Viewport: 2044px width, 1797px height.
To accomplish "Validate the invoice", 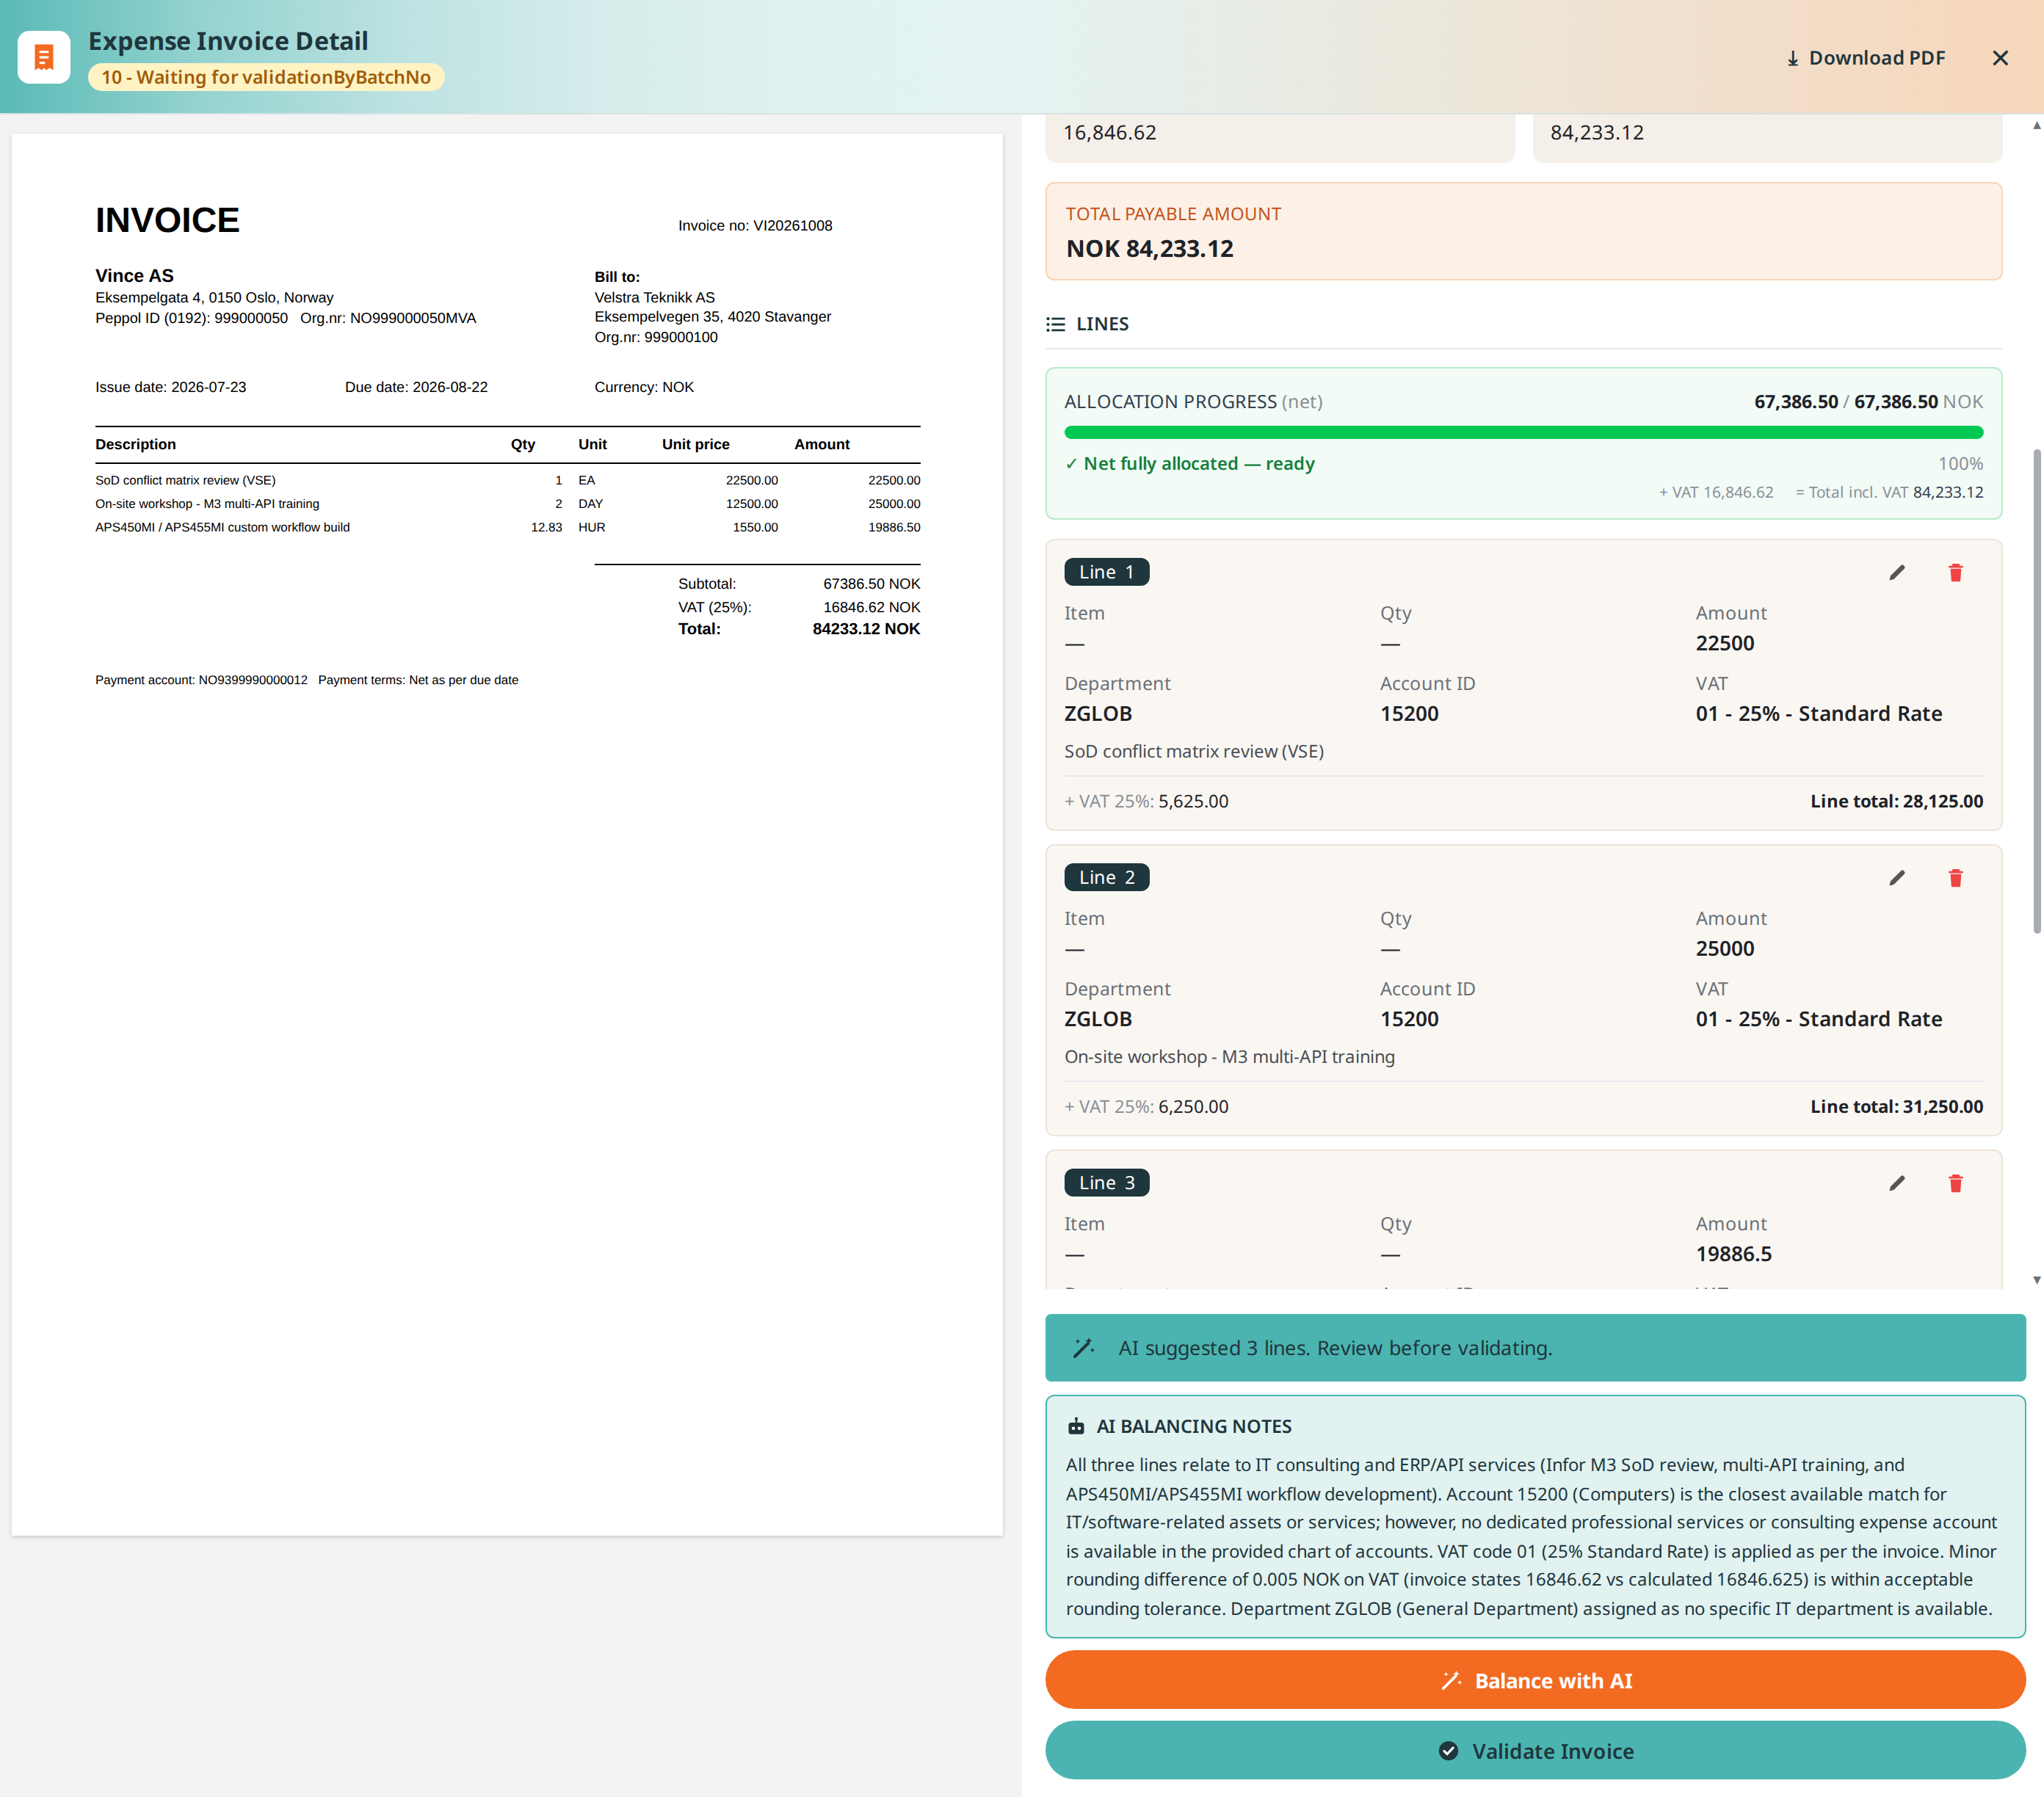I will 1535,1750.
